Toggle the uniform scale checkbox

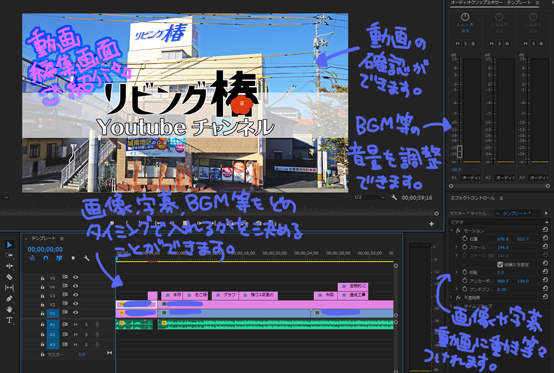click(x=500, y=264)
